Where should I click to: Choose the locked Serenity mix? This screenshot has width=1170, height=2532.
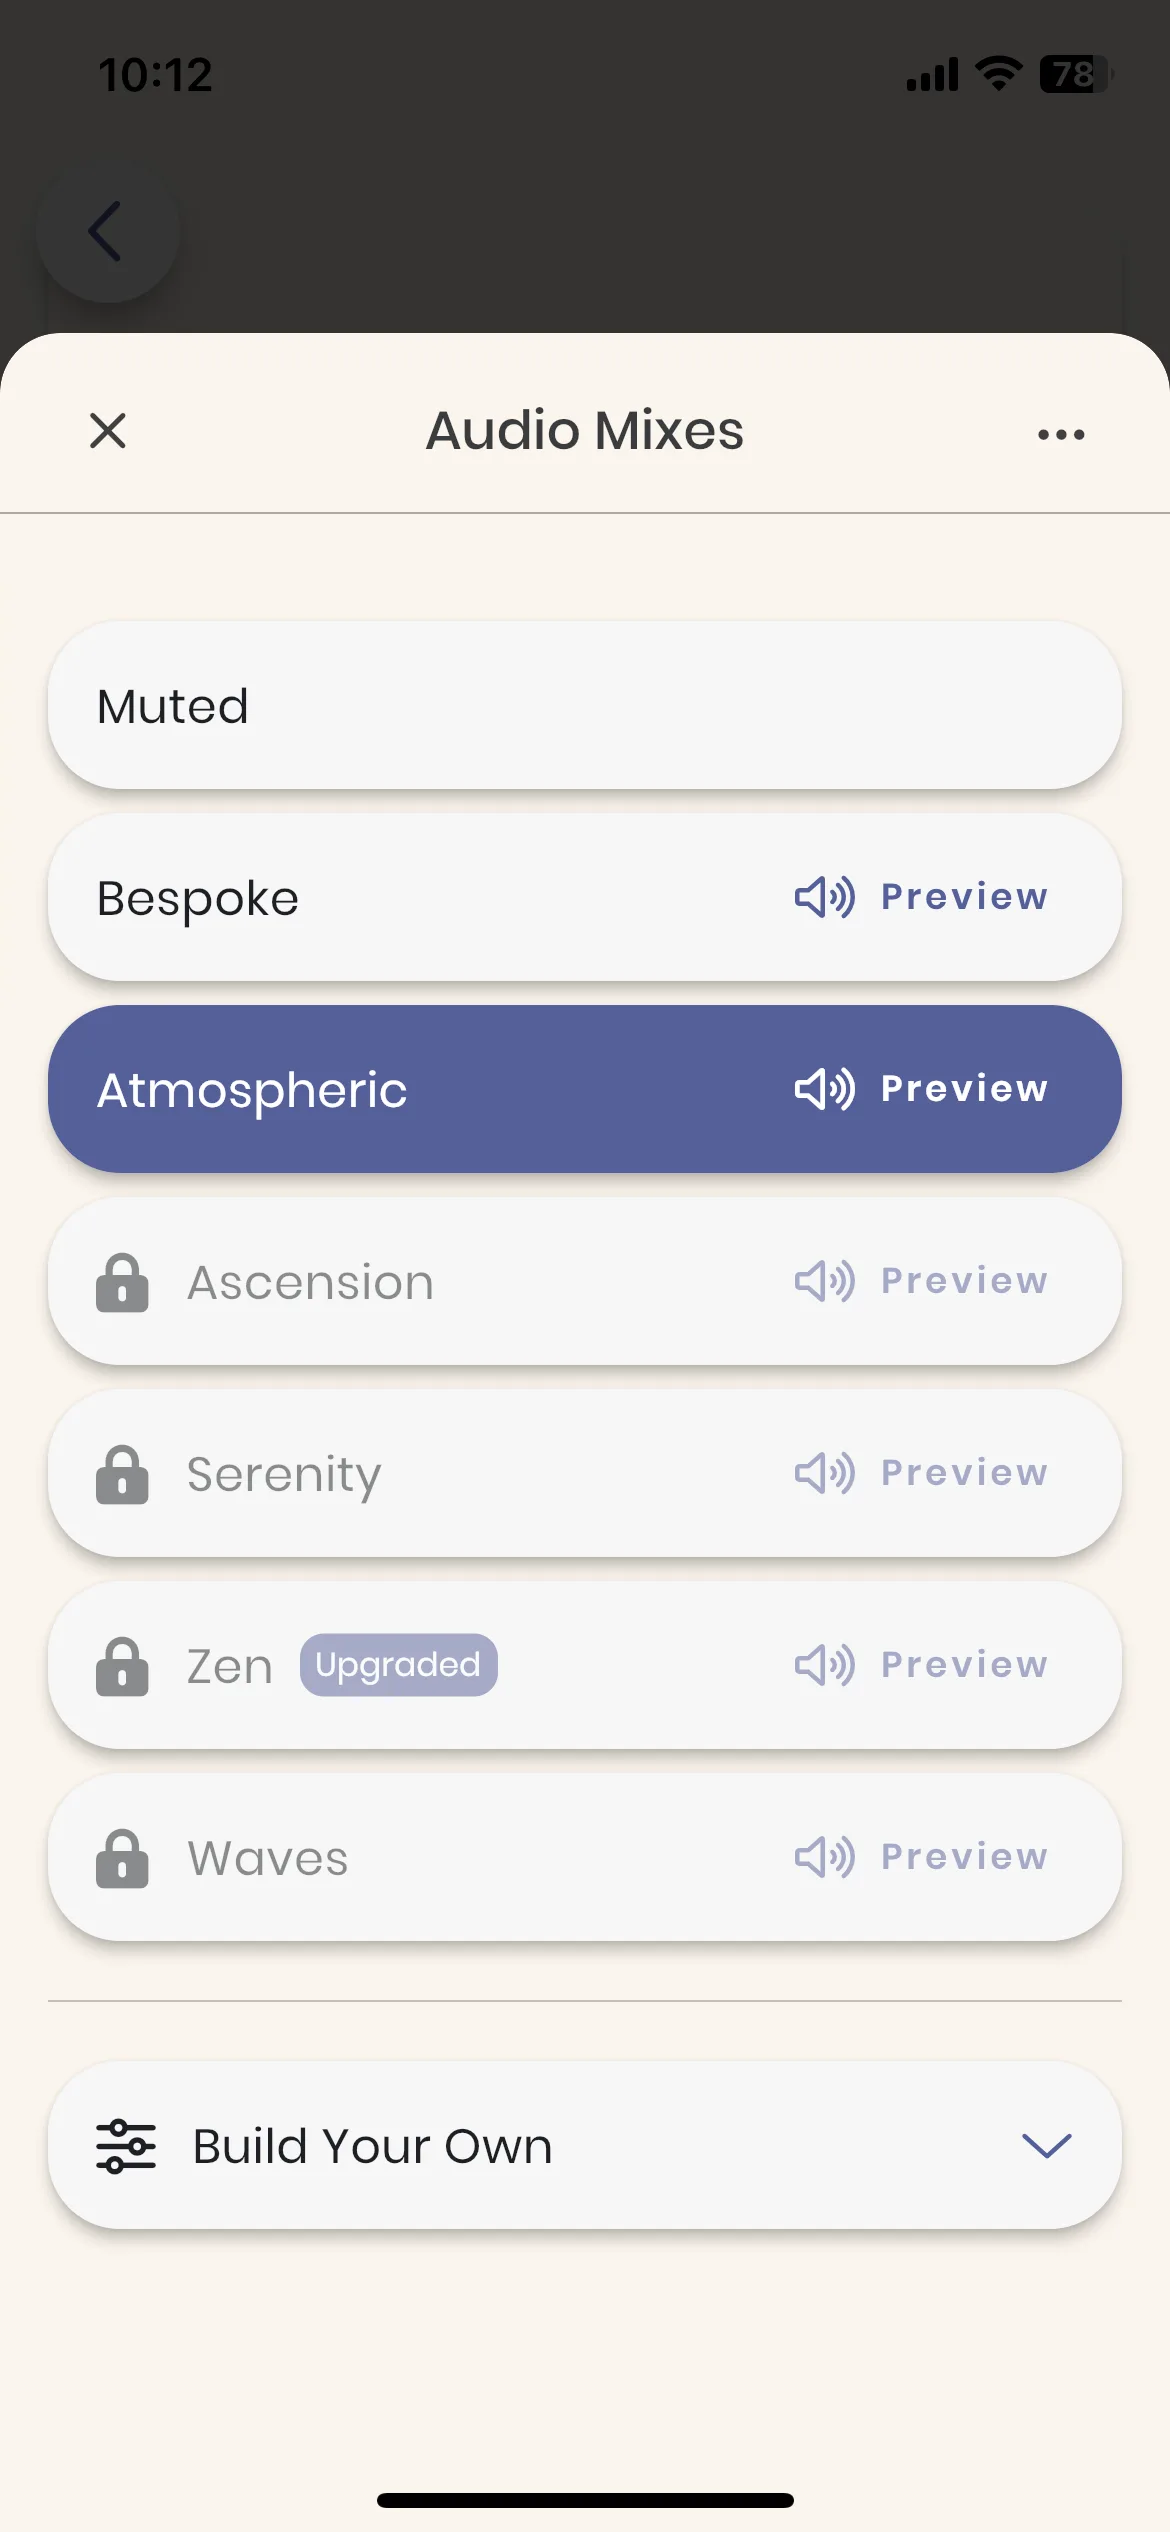[x=585, y=1473]
